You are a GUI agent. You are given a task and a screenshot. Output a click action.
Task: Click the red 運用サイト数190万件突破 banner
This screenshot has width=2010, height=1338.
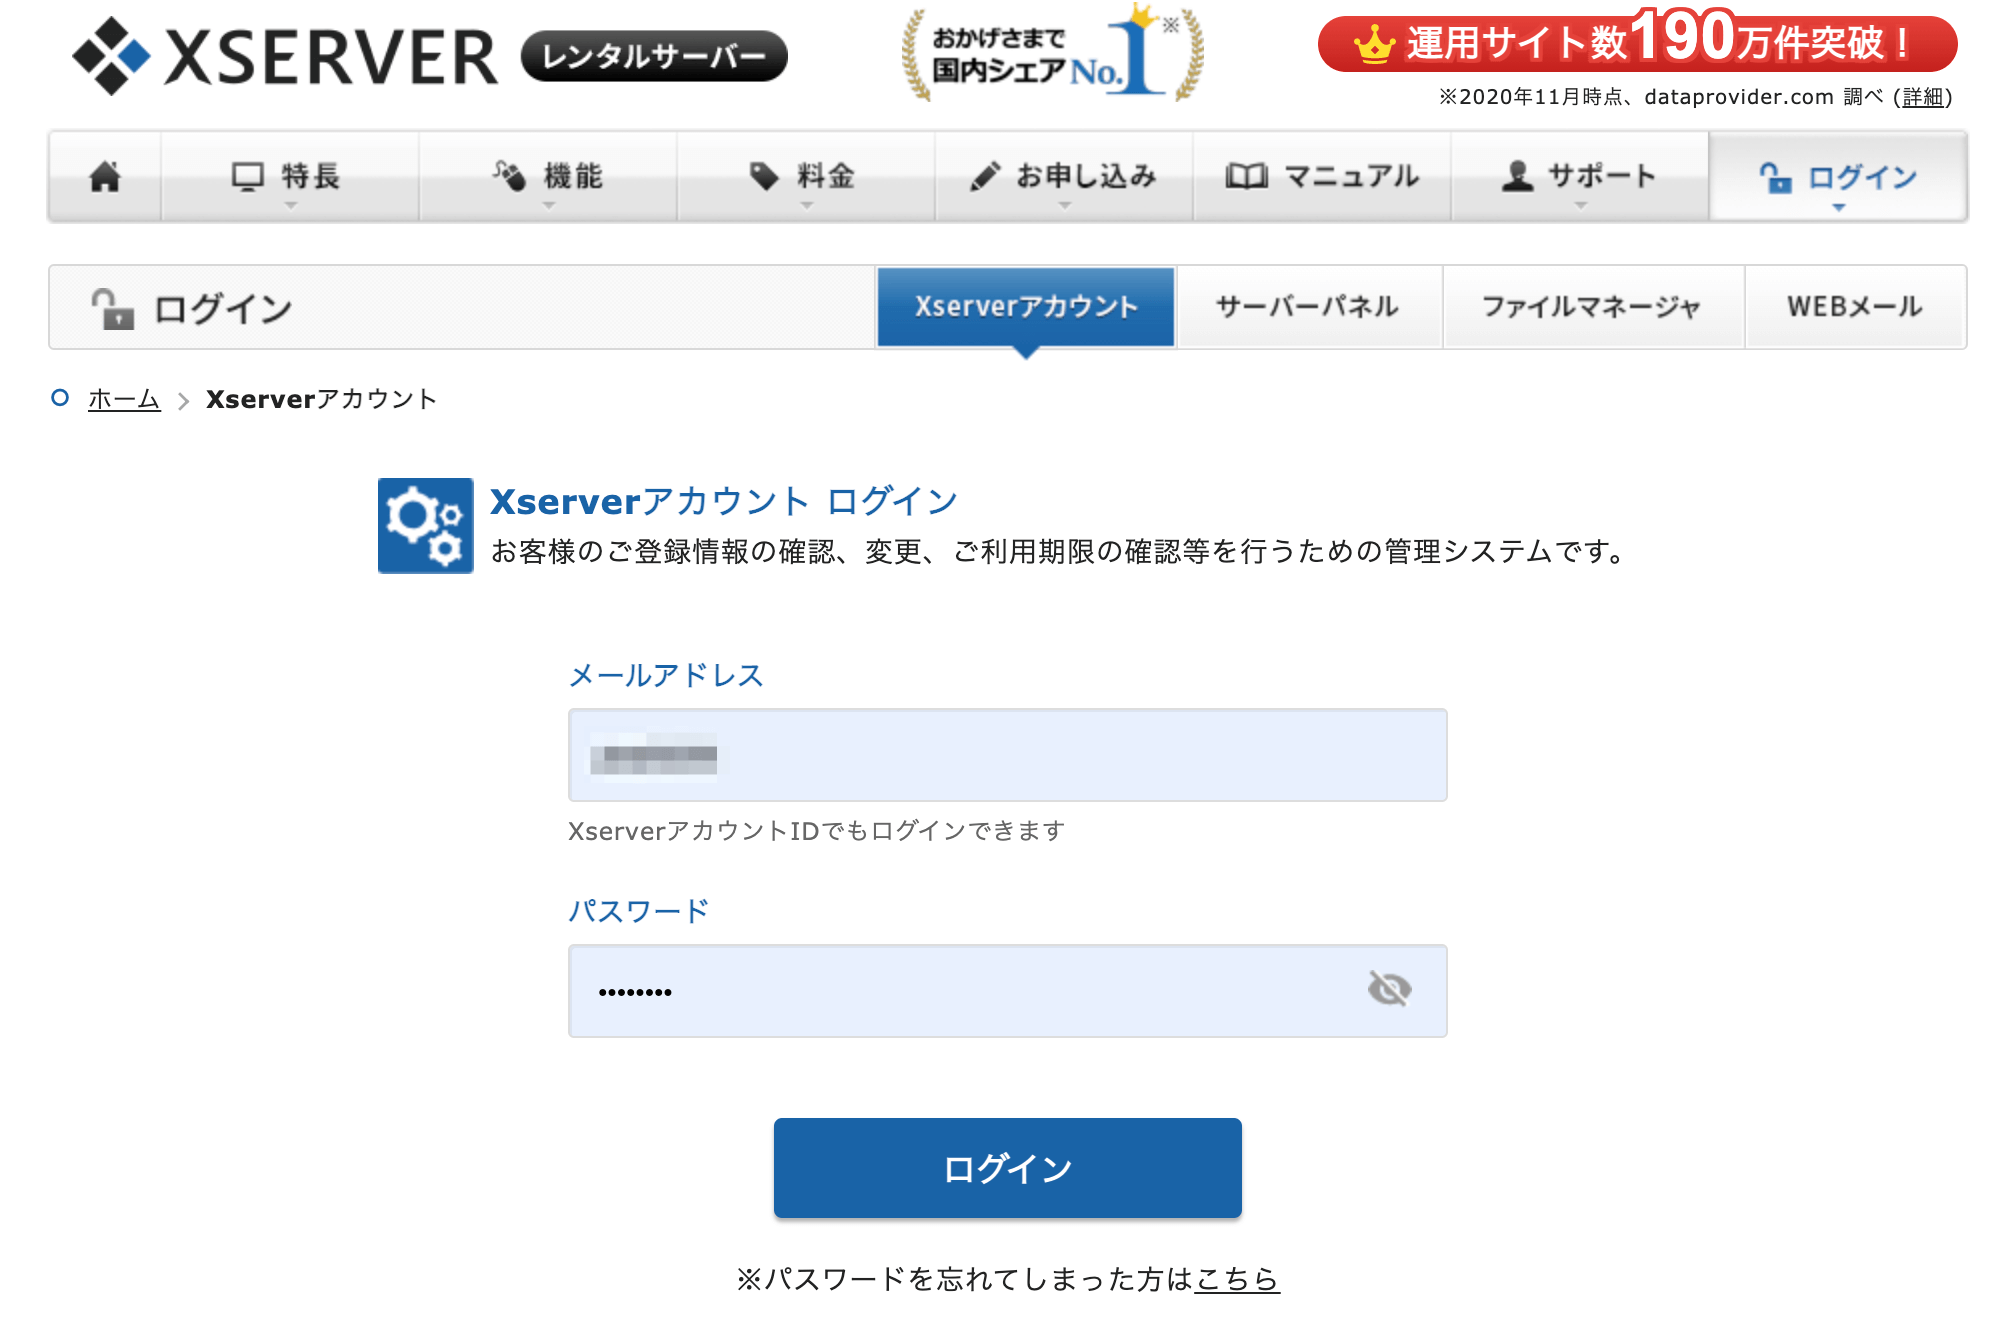[x=1637, y=42]
